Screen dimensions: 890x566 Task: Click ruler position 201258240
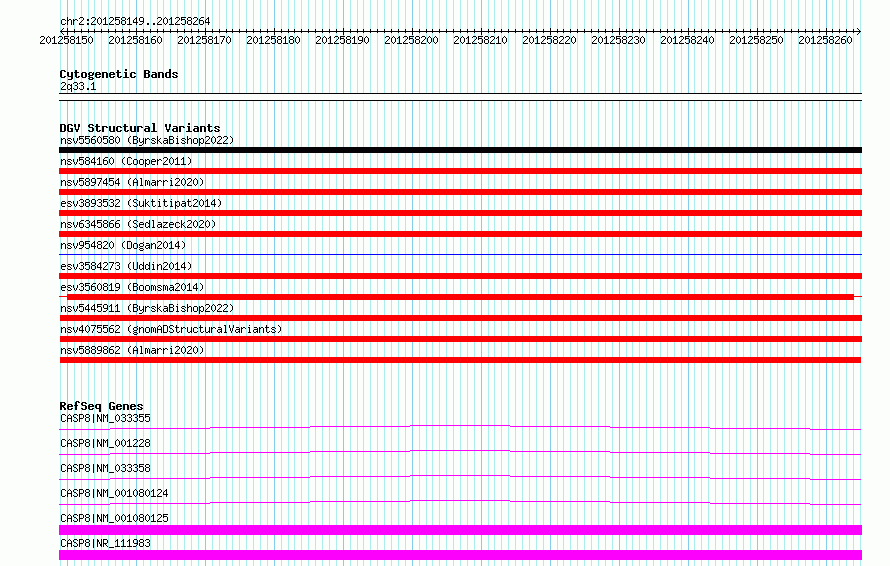[x=687, y=40]
